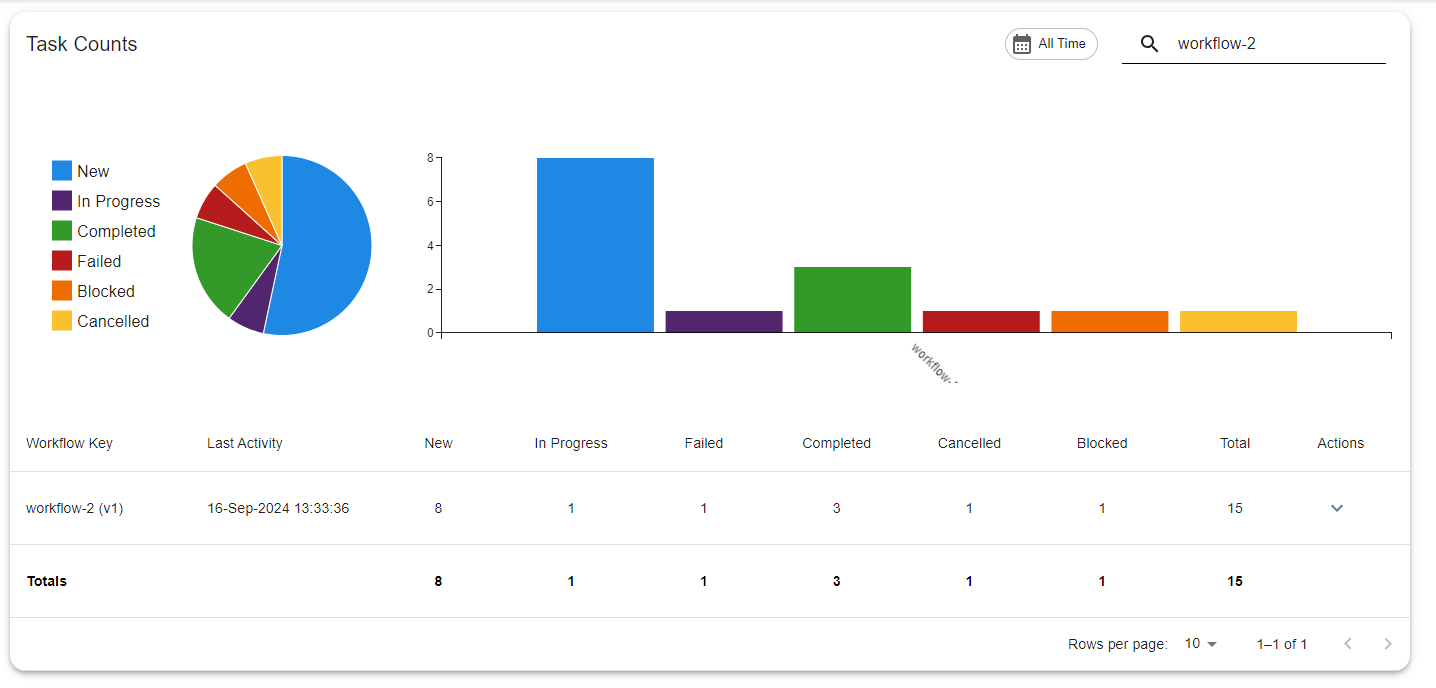
Task: Open the All Time date filter
Action: click(x=1051, y=44)
